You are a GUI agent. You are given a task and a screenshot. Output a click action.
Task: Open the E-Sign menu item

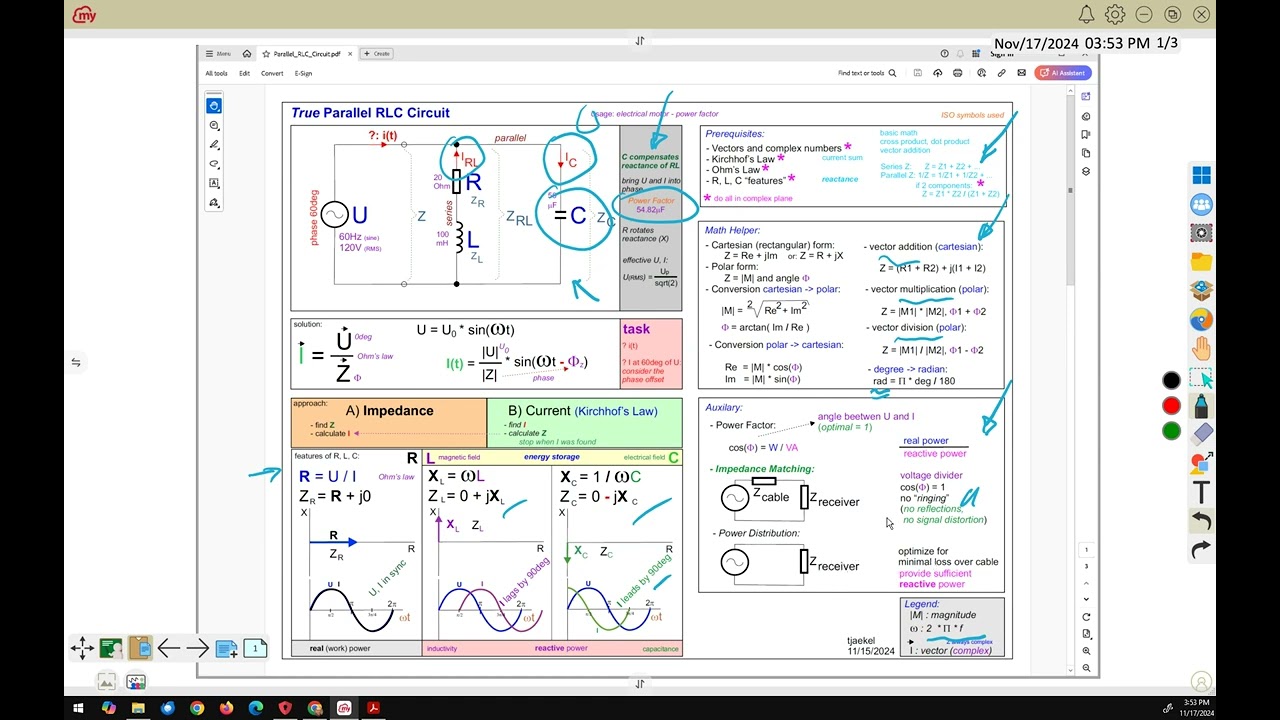coord(303,73)
